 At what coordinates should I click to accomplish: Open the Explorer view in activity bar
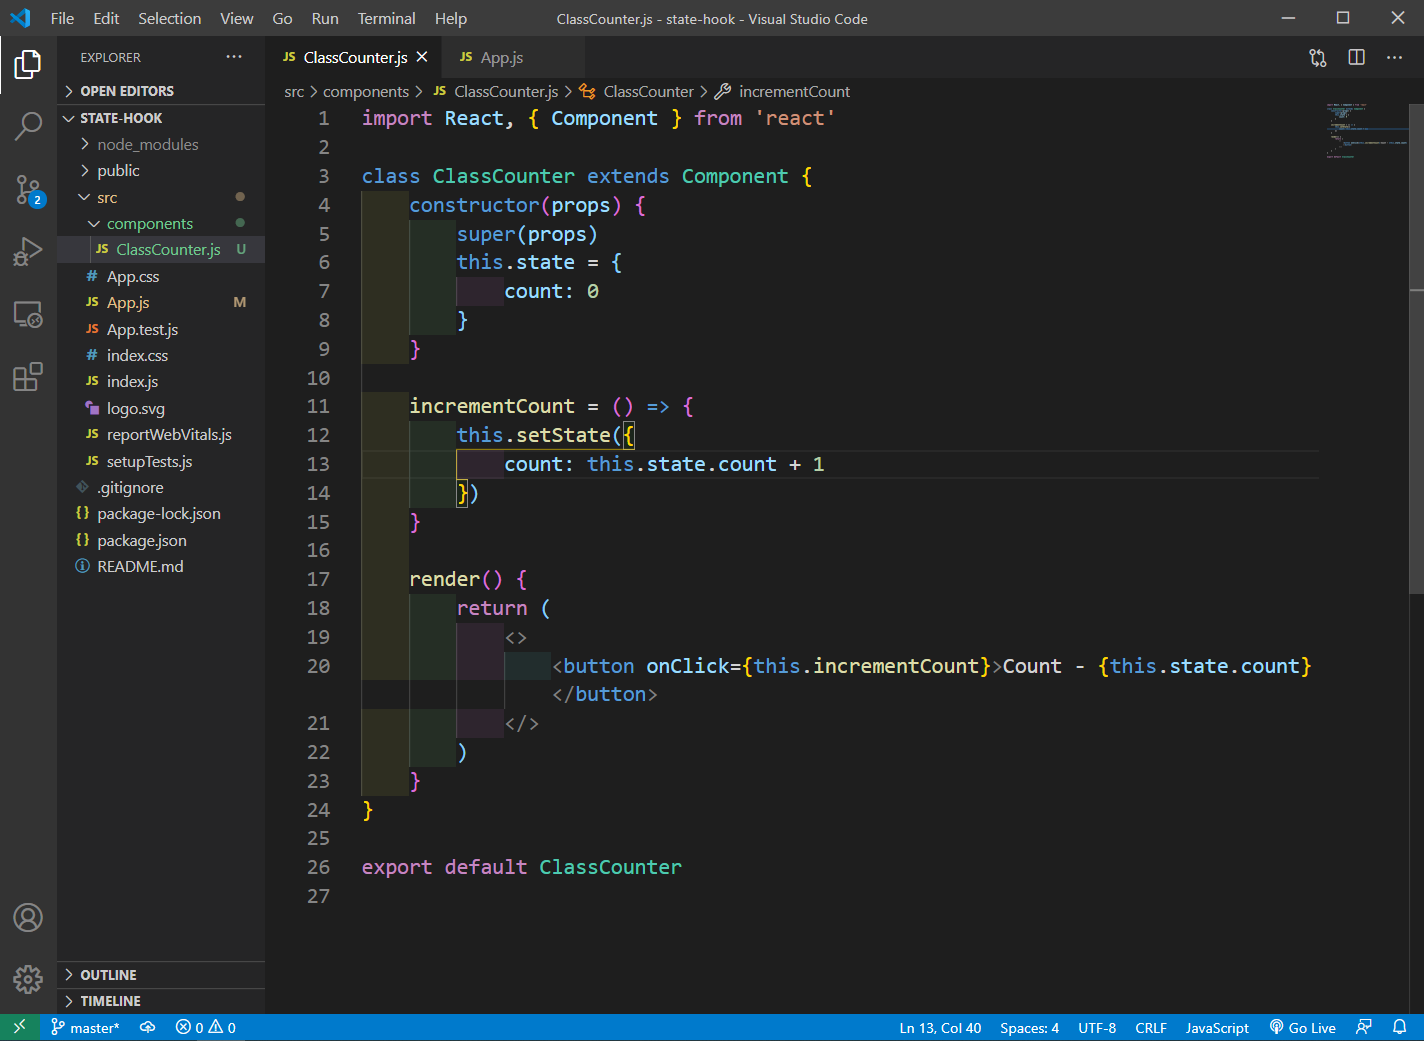click(x=28, y=65)
